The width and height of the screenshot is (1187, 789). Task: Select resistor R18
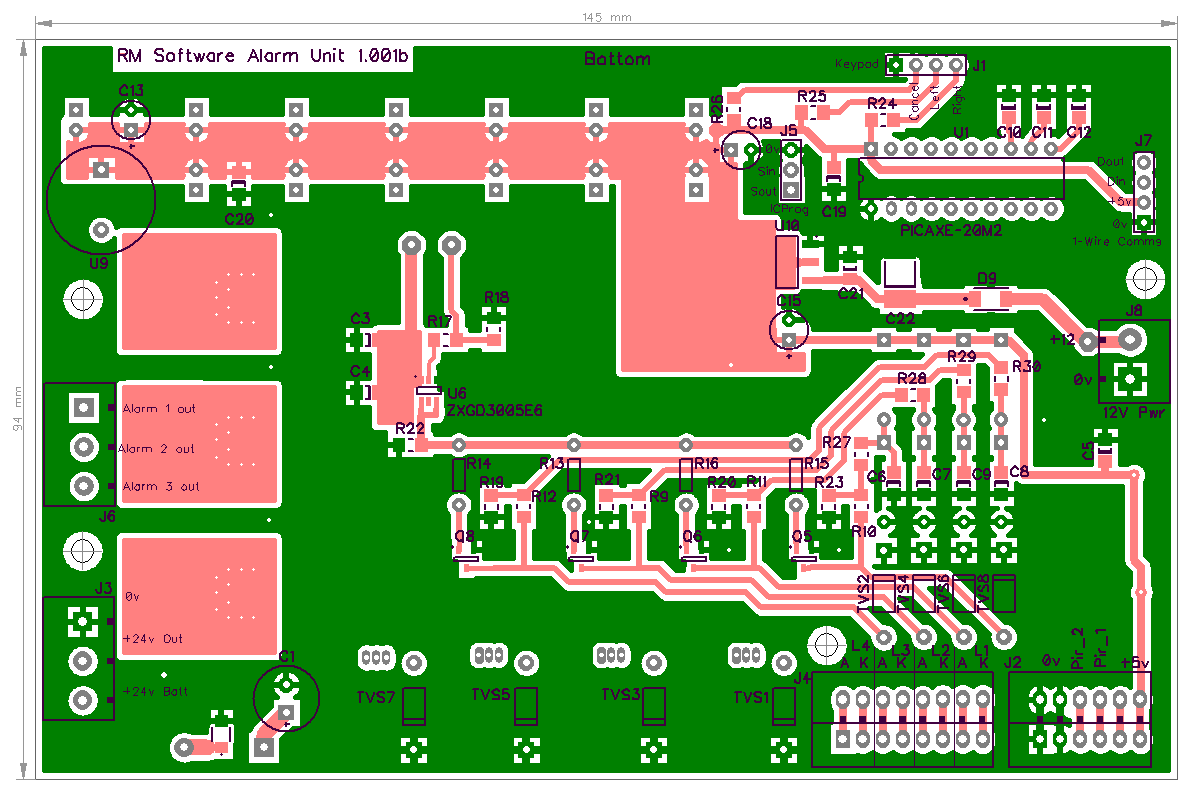494,322
